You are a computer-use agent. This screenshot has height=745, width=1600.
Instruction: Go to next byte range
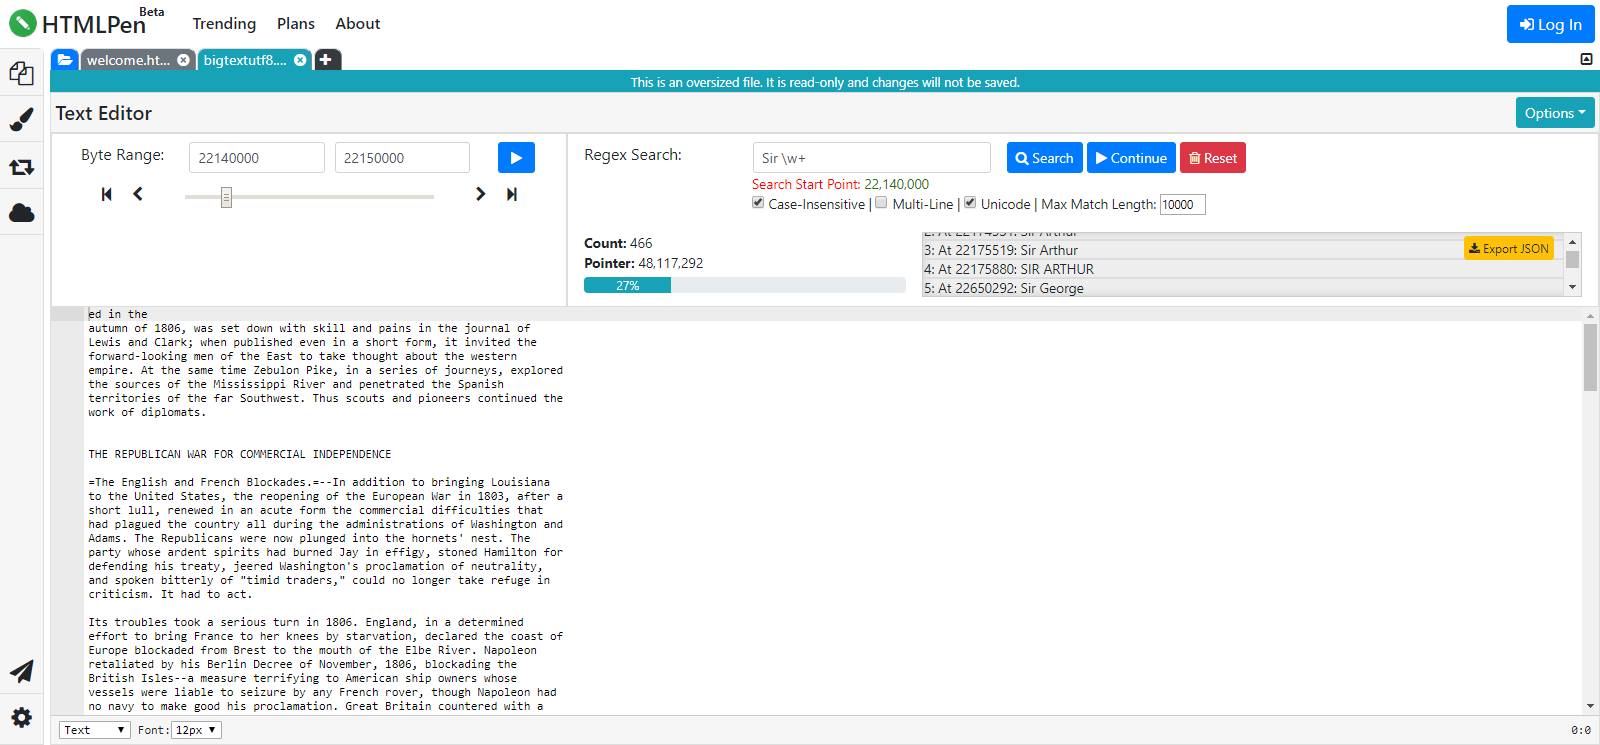(x=481, y=194)
